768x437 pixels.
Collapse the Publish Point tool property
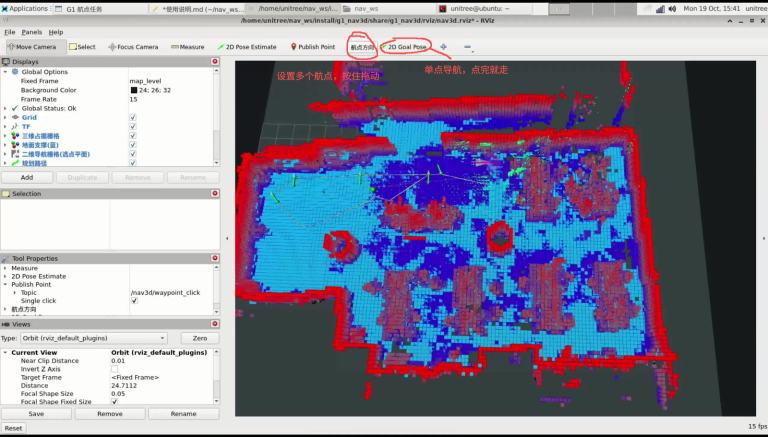5,284
